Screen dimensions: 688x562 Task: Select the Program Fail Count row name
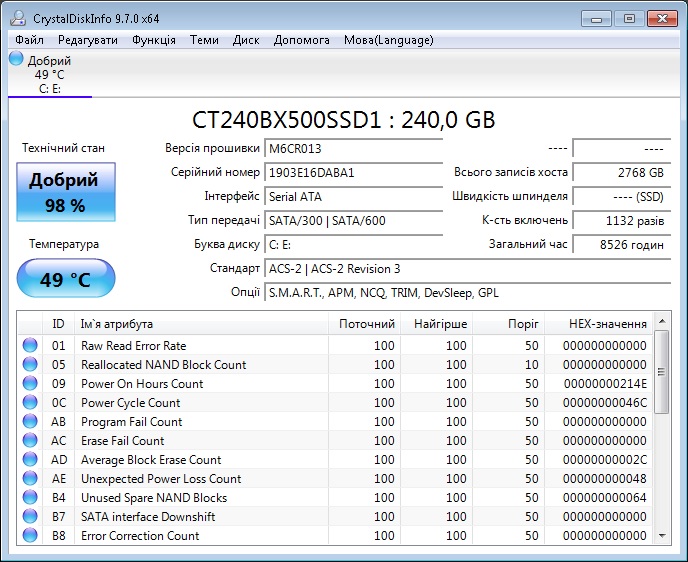pos(132,422)
